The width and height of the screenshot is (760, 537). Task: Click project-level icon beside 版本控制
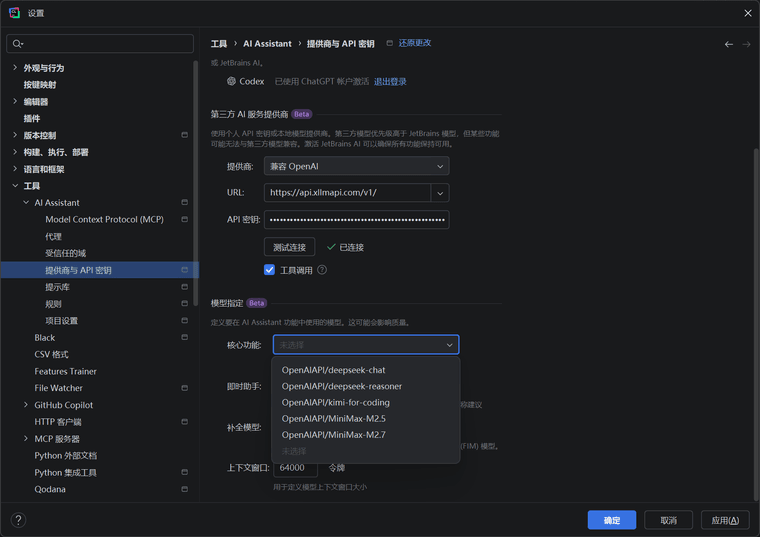tap(184, 135)
